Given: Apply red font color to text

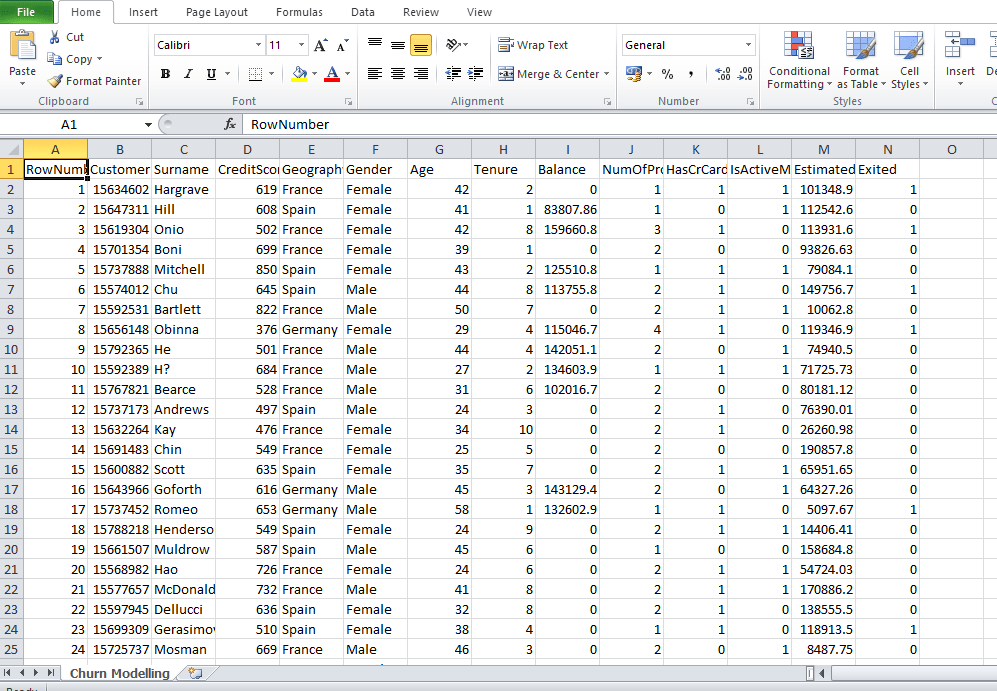Looking at the screenshot, I should [331, 74].
